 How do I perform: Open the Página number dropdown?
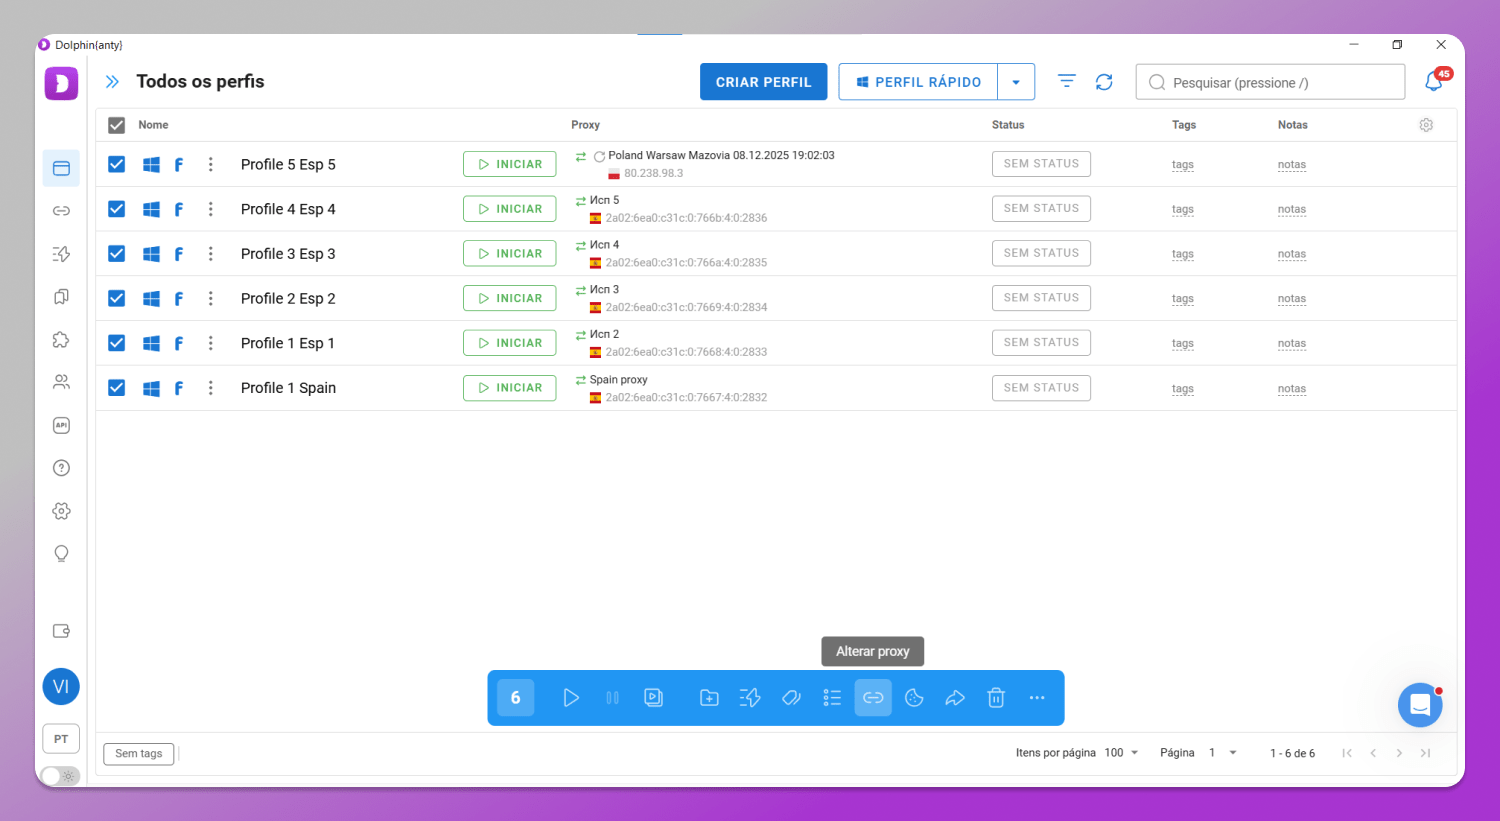1232,752
